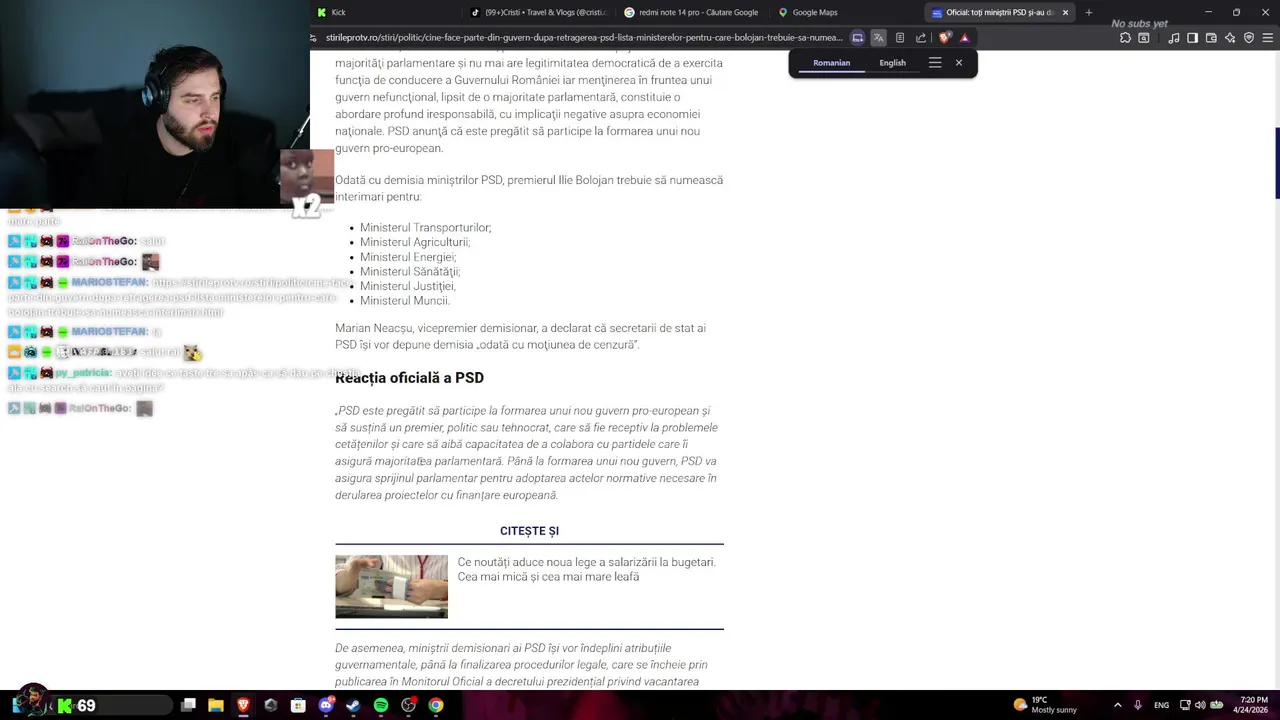Image resolution: width=1280 pixels, height=720 pixels.
Task: Open the volume speaker icon in system tray
Action: click(1199, 705)
